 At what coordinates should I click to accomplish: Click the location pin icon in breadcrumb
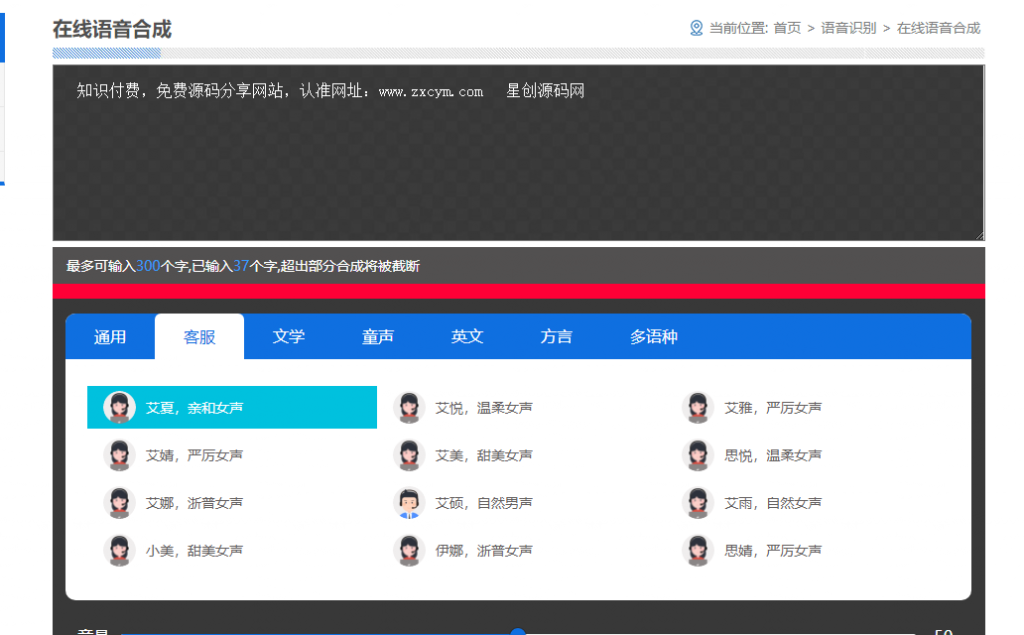[696, 28]
